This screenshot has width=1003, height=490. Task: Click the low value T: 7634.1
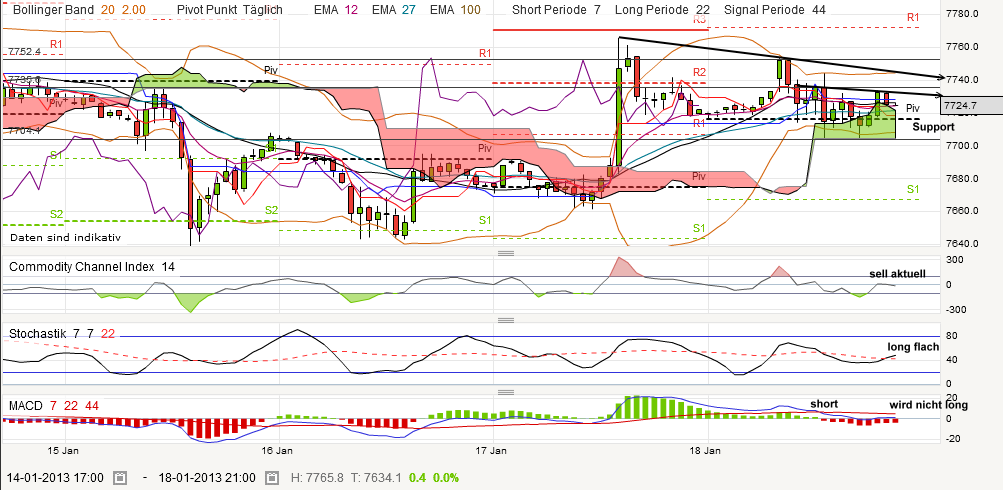coord(377,478)
